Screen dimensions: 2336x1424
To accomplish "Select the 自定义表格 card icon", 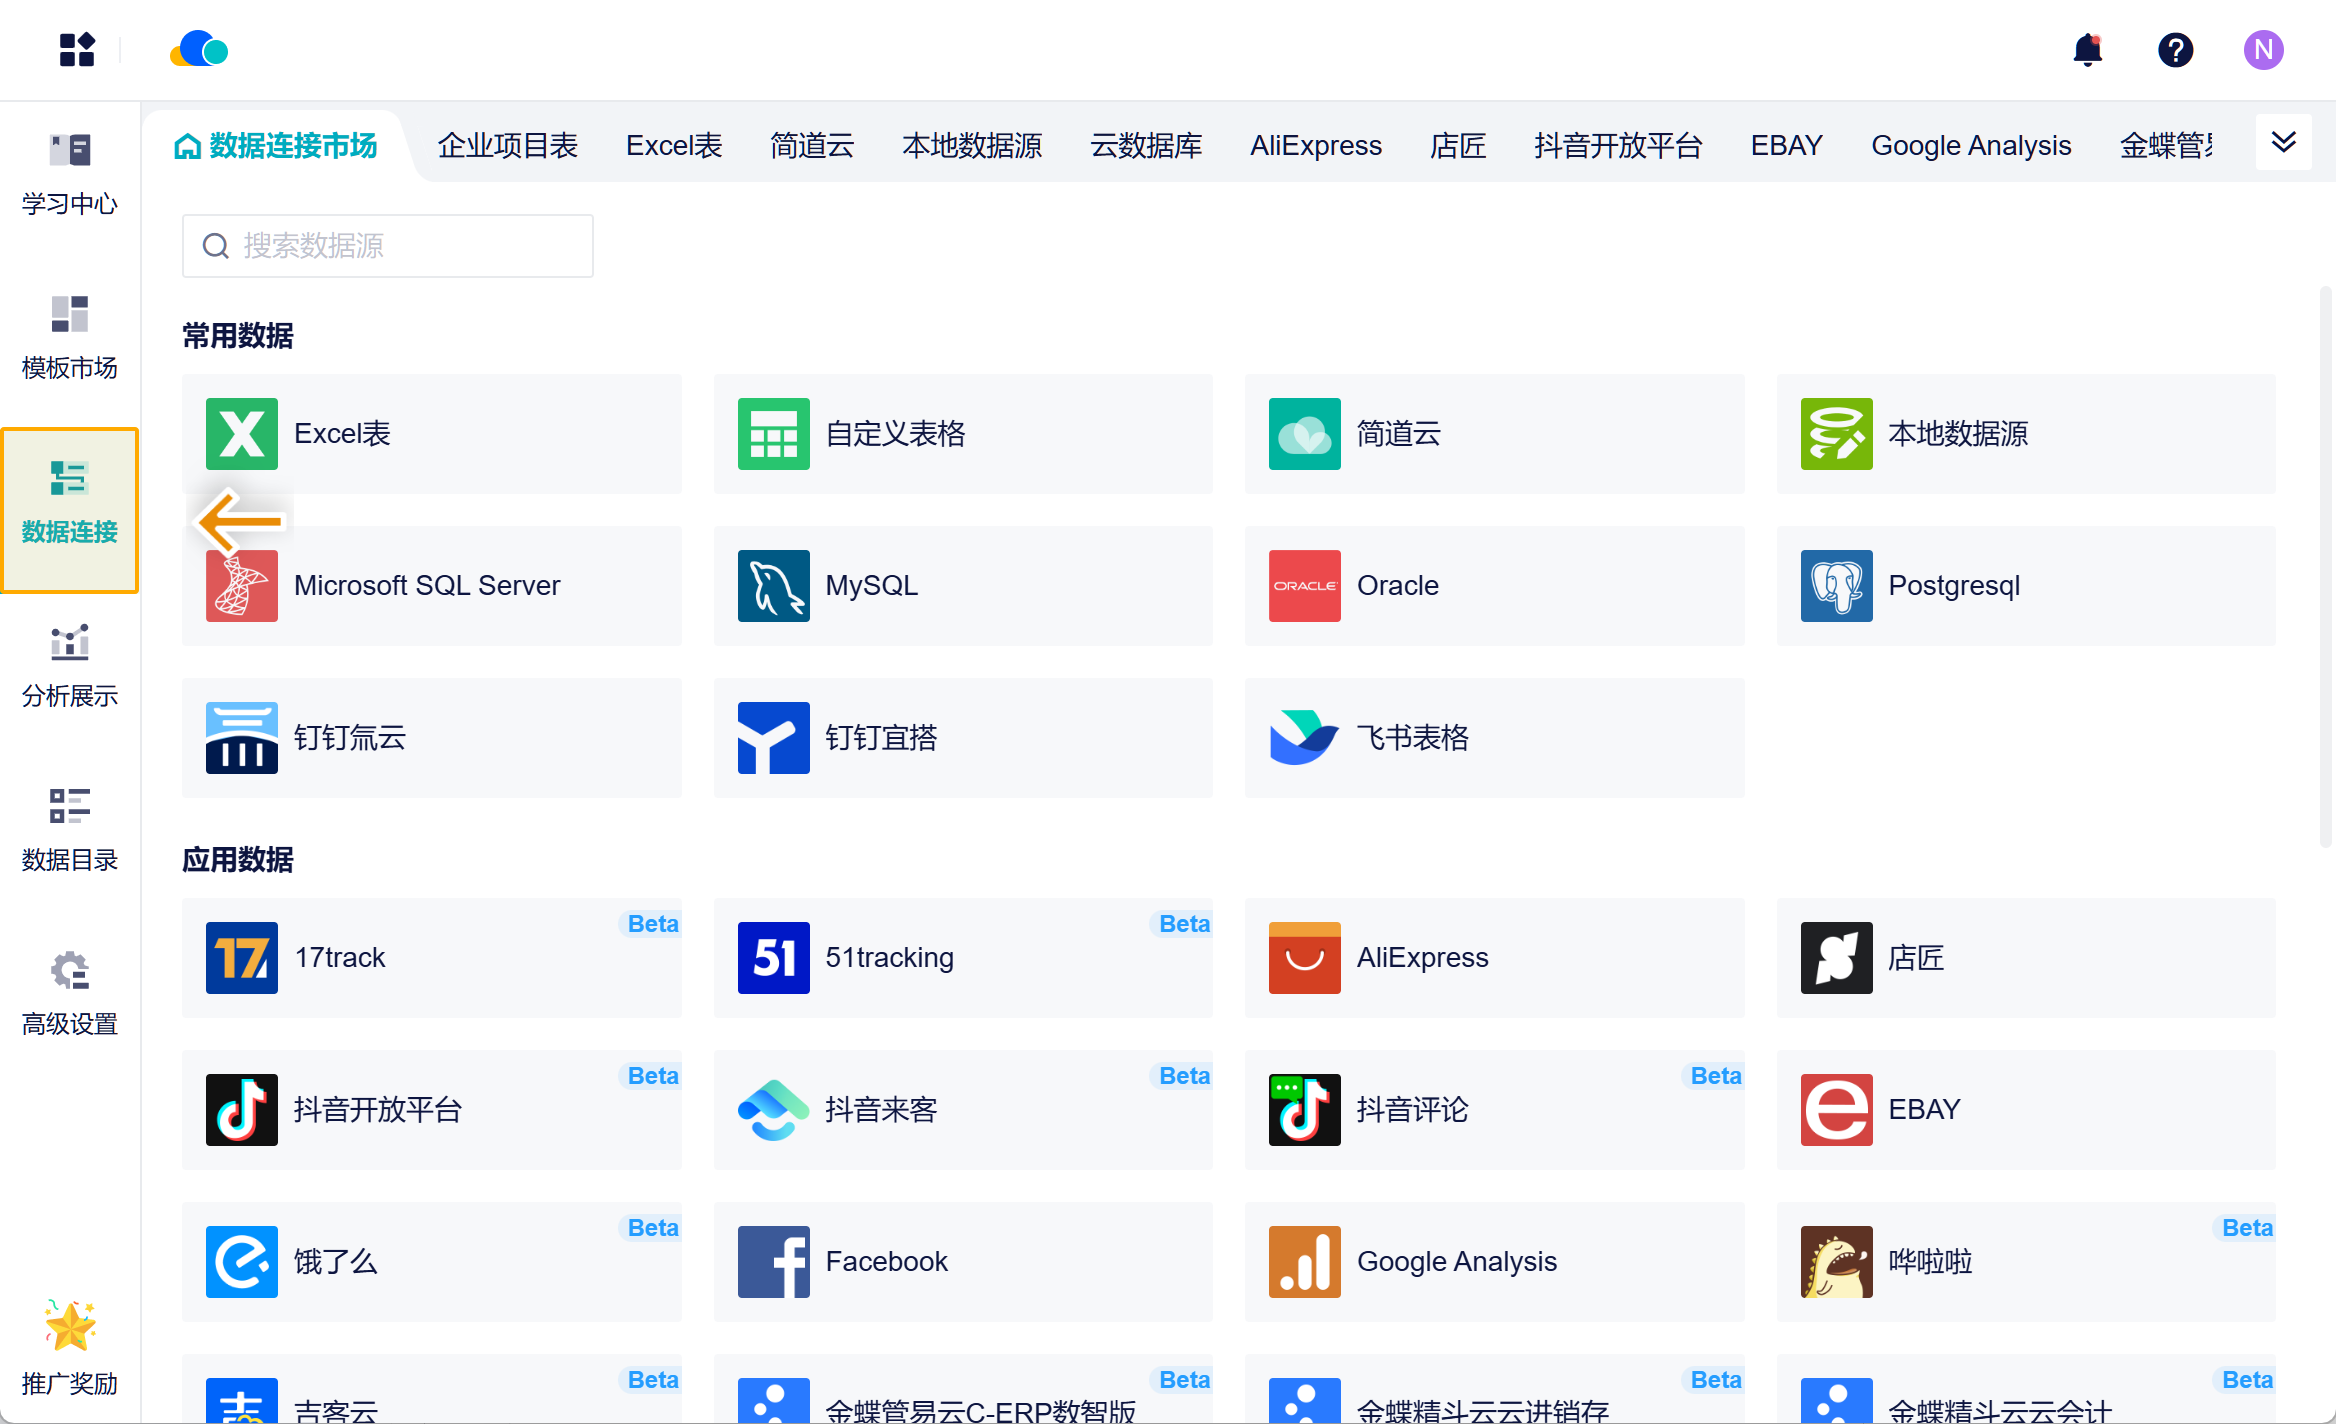I will 774,434.
